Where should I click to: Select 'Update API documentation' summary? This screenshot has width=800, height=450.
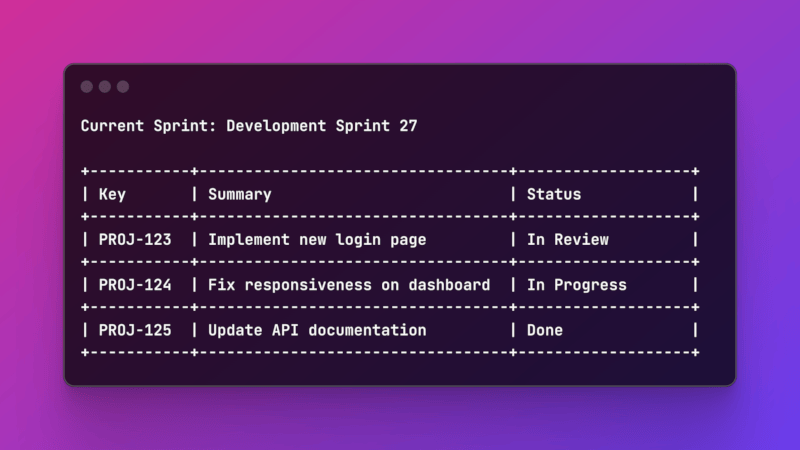[317, 330]
